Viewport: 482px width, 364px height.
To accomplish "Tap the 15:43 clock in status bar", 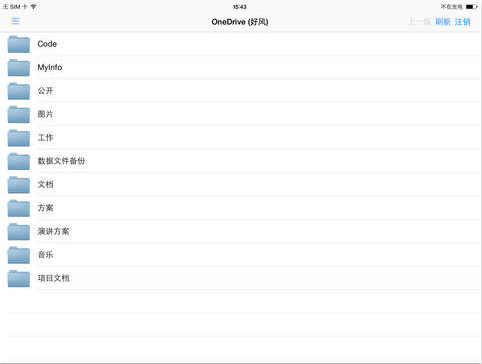I will [240, 7].
